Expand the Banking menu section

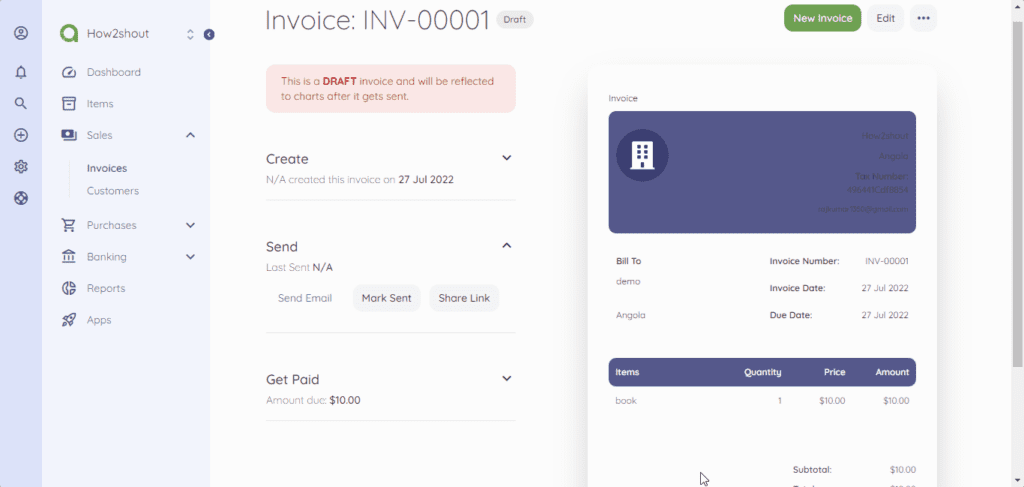190,257
